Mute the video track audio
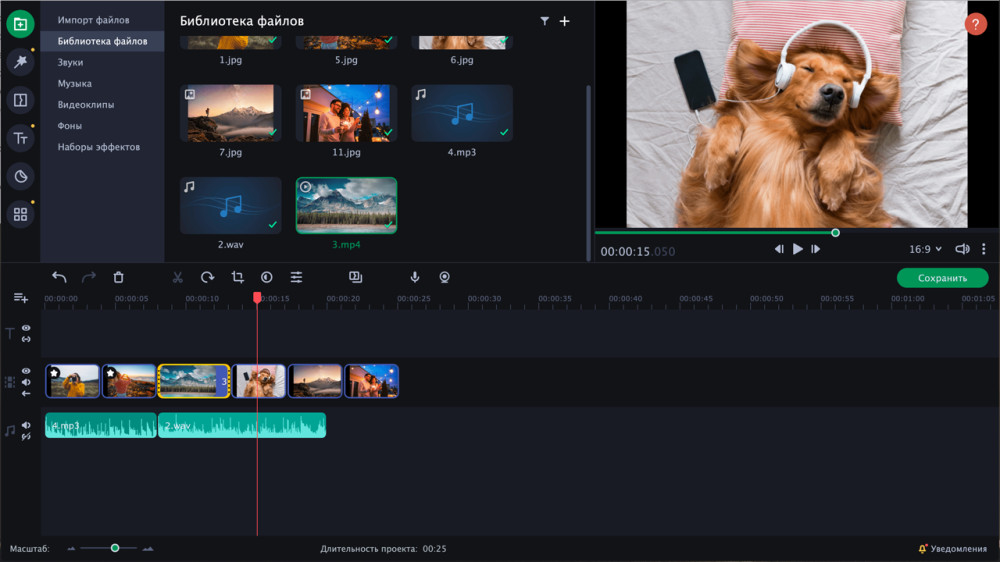This screenshot has width=1000, height=562. pyautogui.click(x=26, y=382)
